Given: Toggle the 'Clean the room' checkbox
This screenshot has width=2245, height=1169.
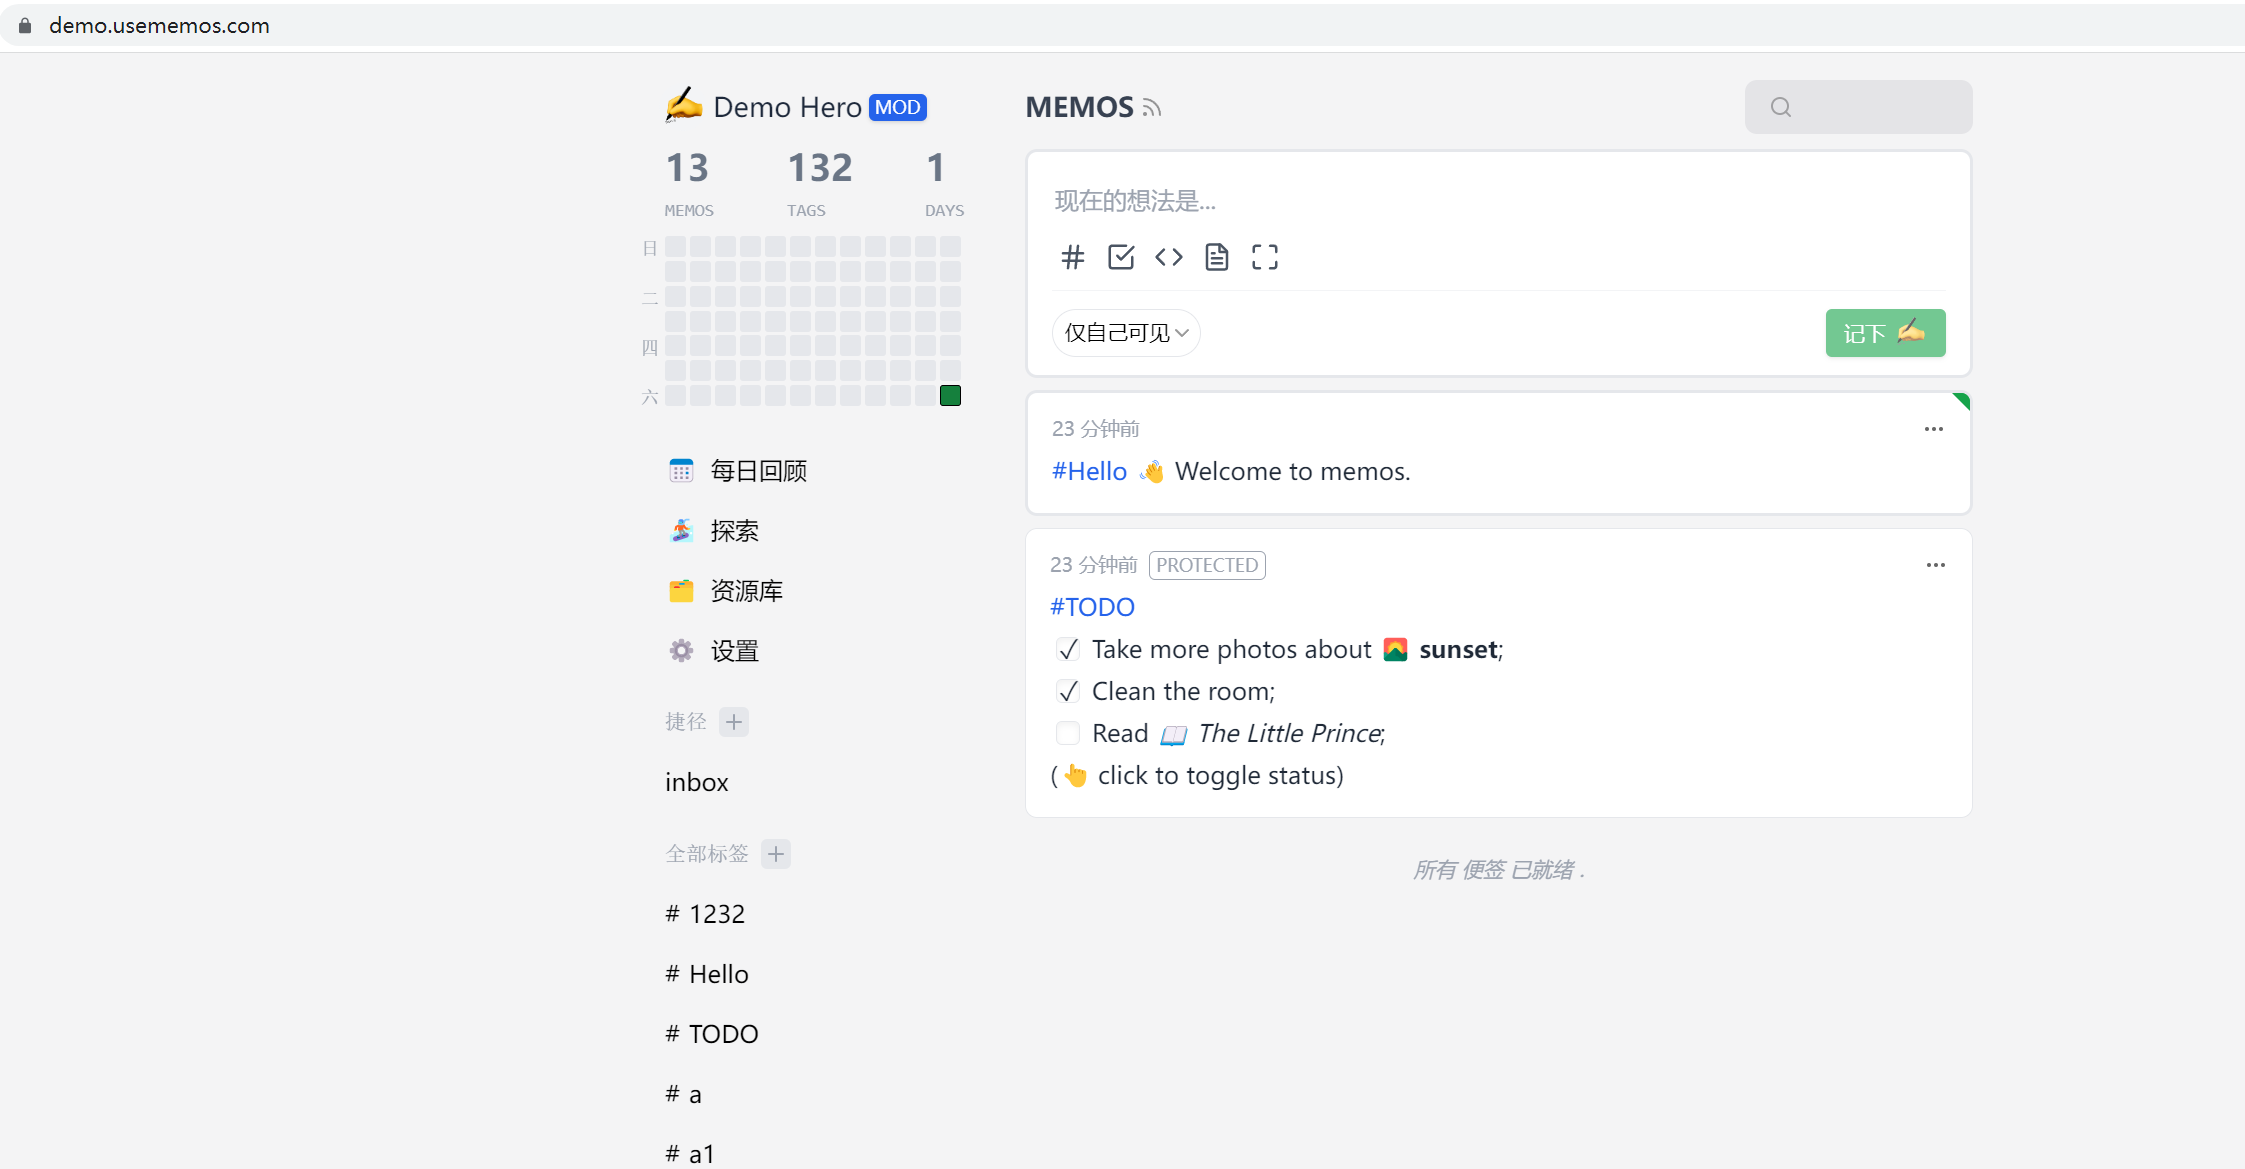Looking at the screenshot, I should click(x=1068, y=691).
